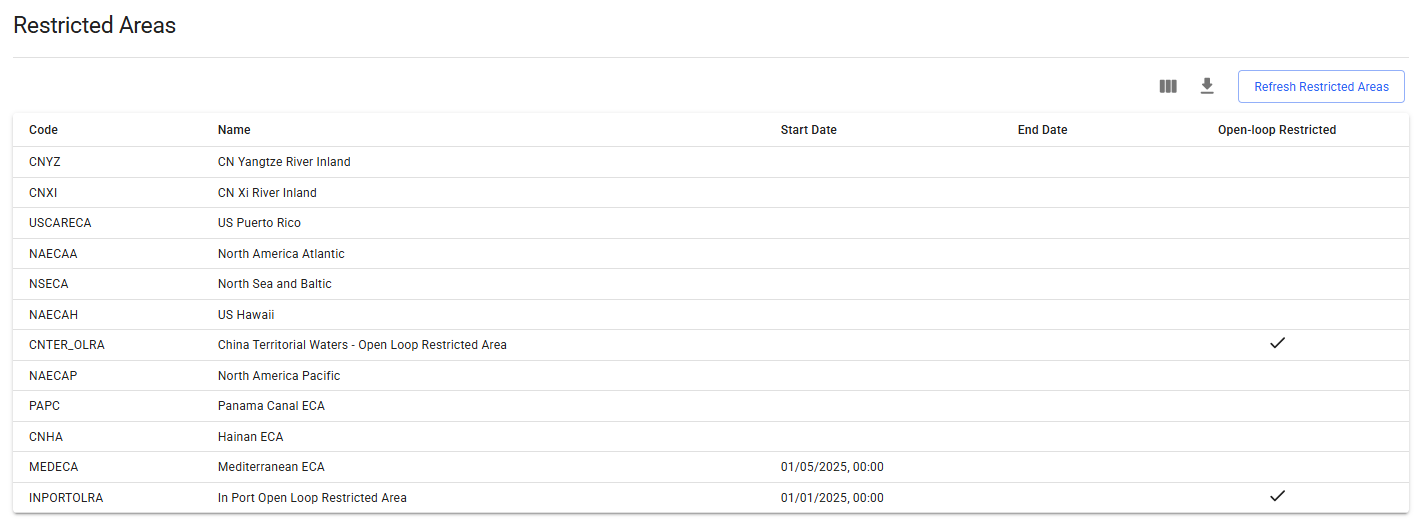The width and height of the screenshot is (1421, 521).
Task: Click the Refresh Restricted Areas button
Action: (x=1321, y=87)
